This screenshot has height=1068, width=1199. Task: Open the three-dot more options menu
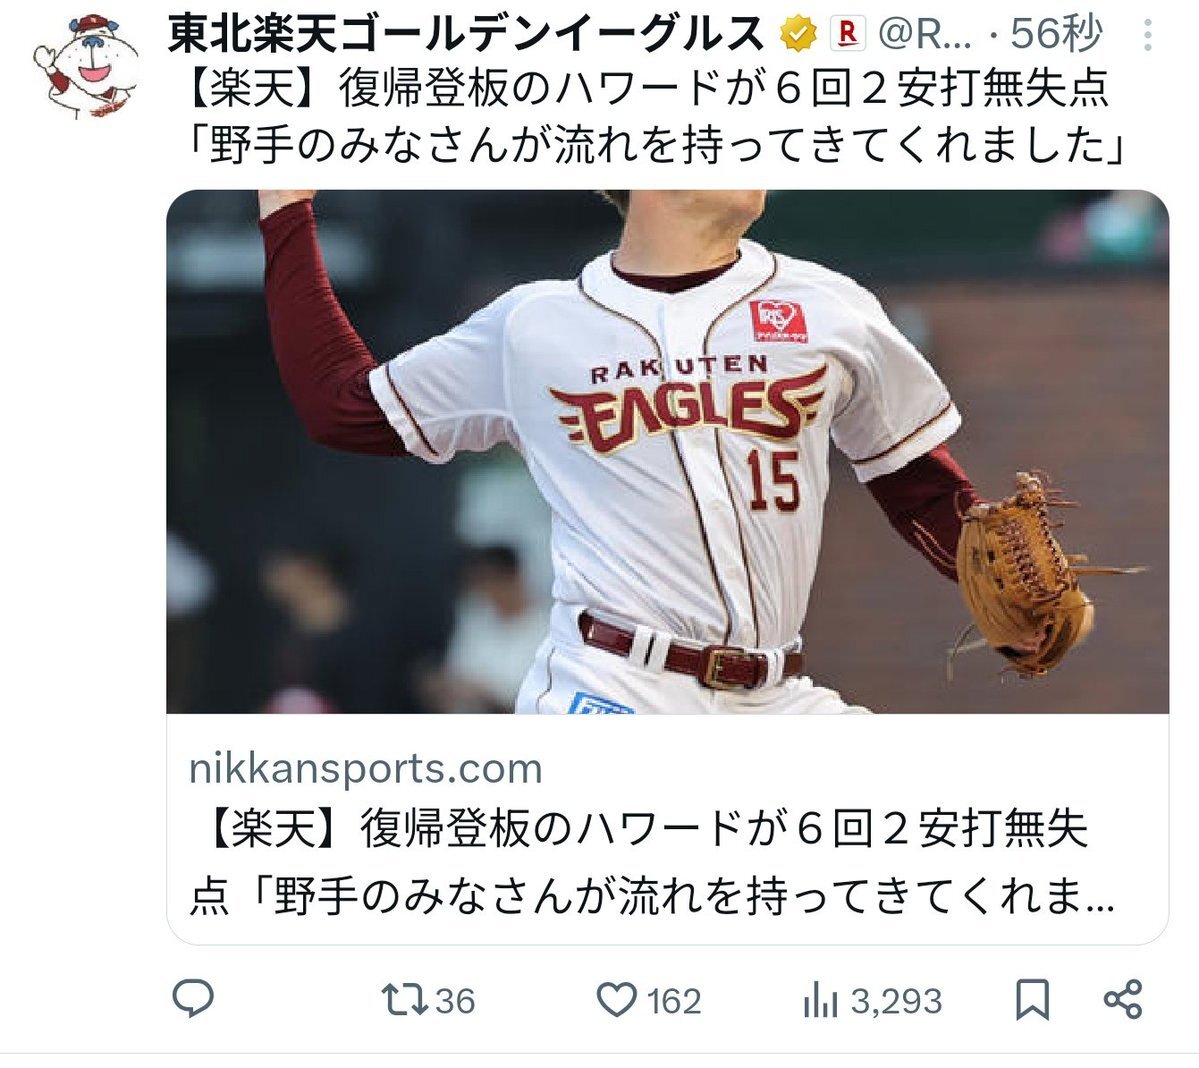pos(1148,35)
